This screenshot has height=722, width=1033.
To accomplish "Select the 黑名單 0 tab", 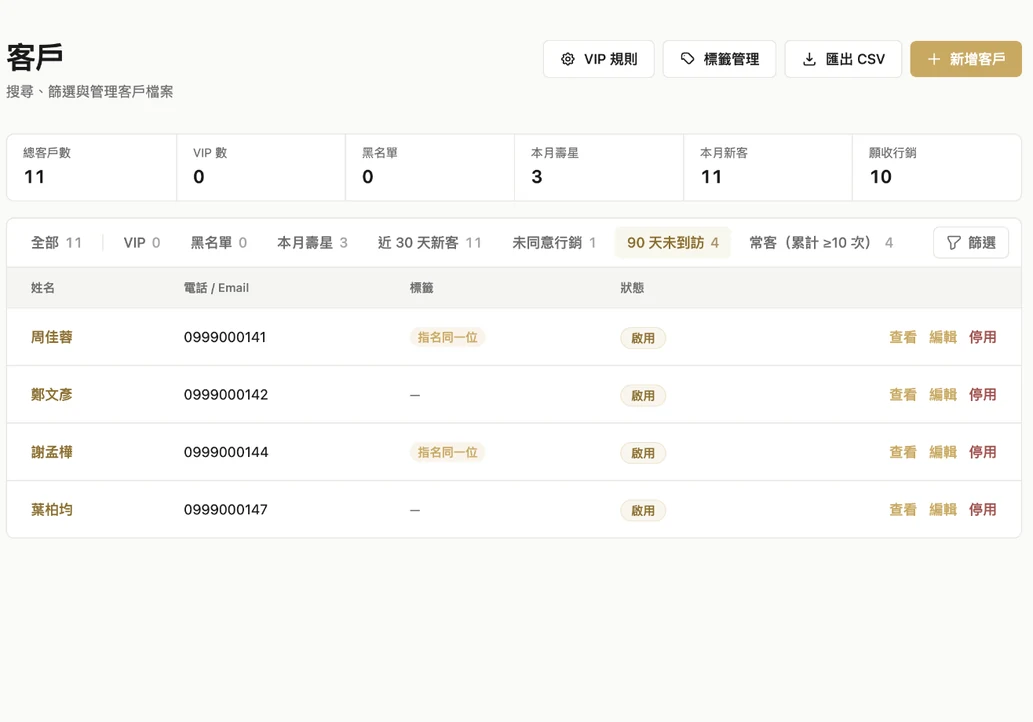I will [x=219, y=243].
